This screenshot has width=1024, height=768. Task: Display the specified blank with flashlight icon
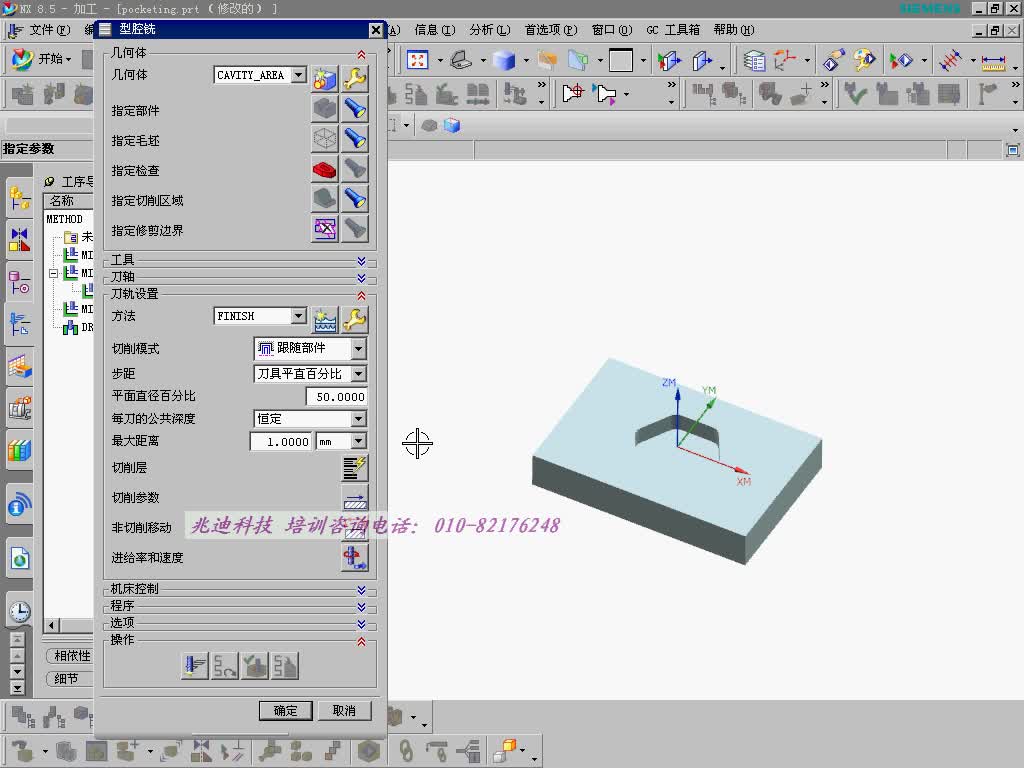coord(355,138)
